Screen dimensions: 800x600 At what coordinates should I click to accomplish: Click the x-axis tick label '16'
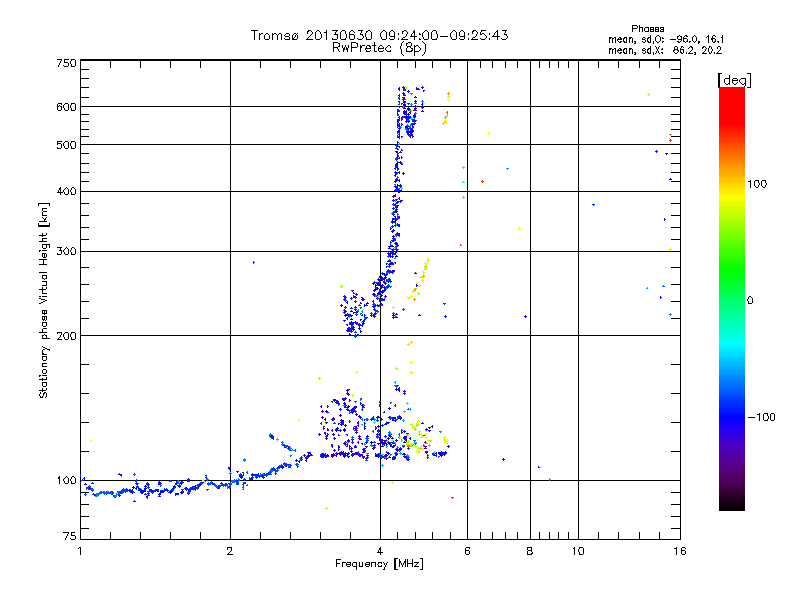[680, 551]
